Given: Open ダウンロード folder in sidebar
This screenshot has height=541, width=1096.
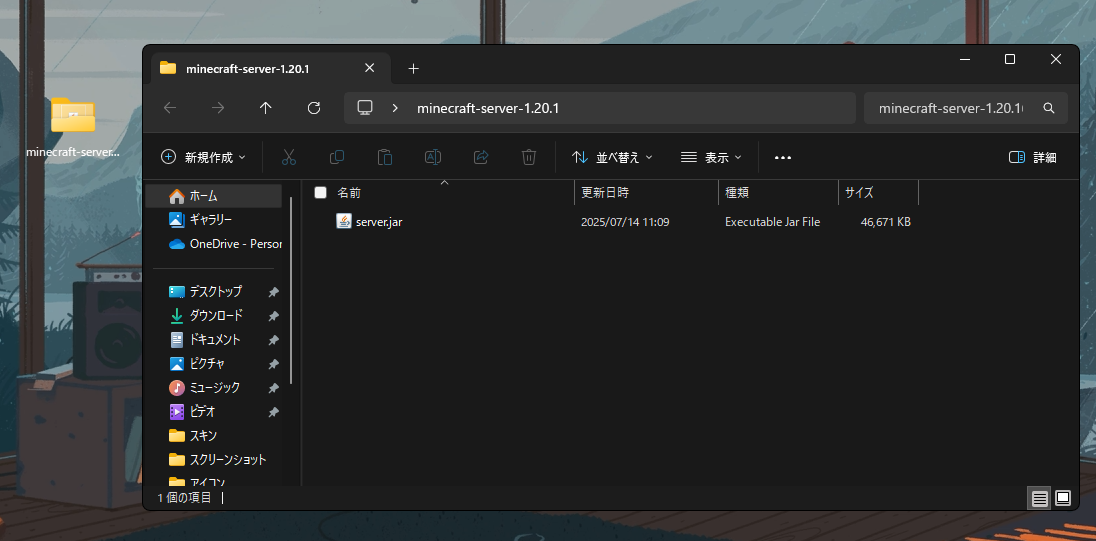Looking at the screenshot, I should point(214,315).
